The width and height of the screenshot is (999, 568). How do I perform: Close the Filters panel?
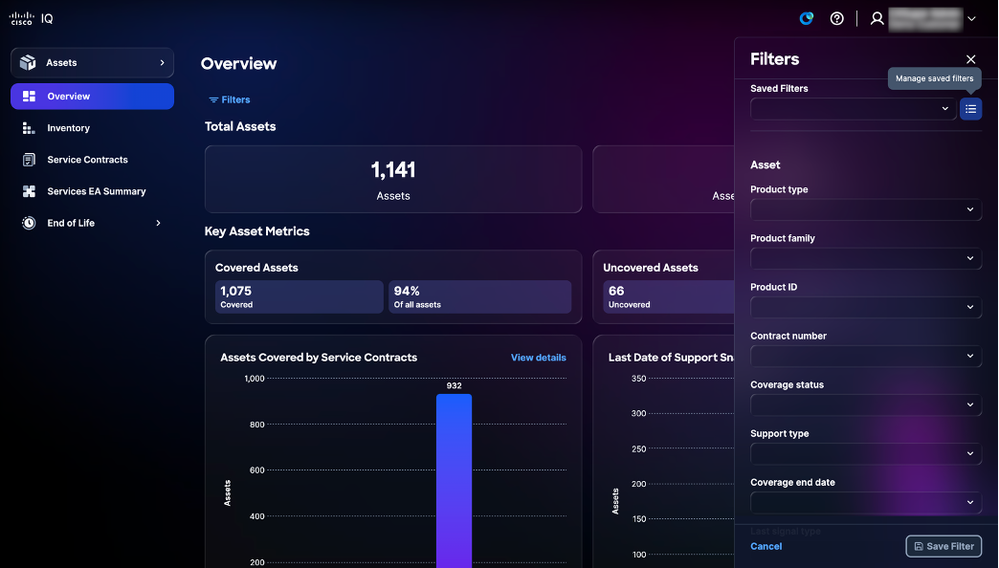coord(970,59)
